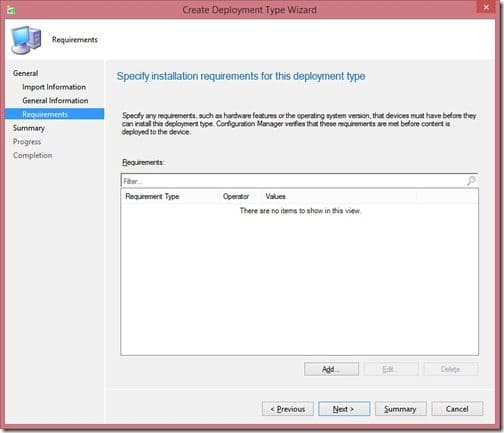Select the Progress step in sidebar
This screenshot has height=433, width=504.
pos(27,142)
